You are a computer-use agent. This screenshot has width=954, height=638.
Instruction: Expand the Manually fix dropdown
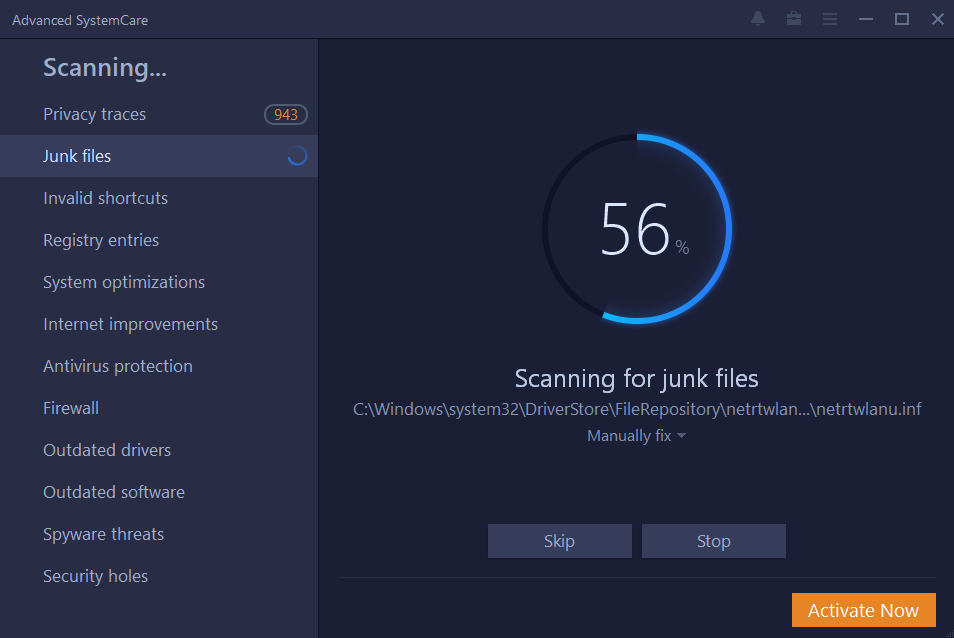636,435
